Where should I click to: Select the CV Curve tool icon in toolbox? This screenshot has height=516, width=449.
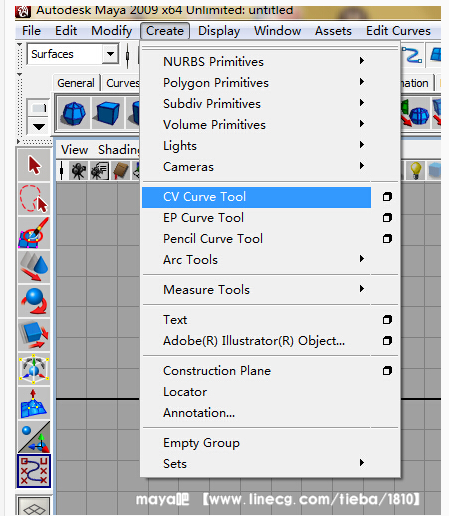pos(34,471)
